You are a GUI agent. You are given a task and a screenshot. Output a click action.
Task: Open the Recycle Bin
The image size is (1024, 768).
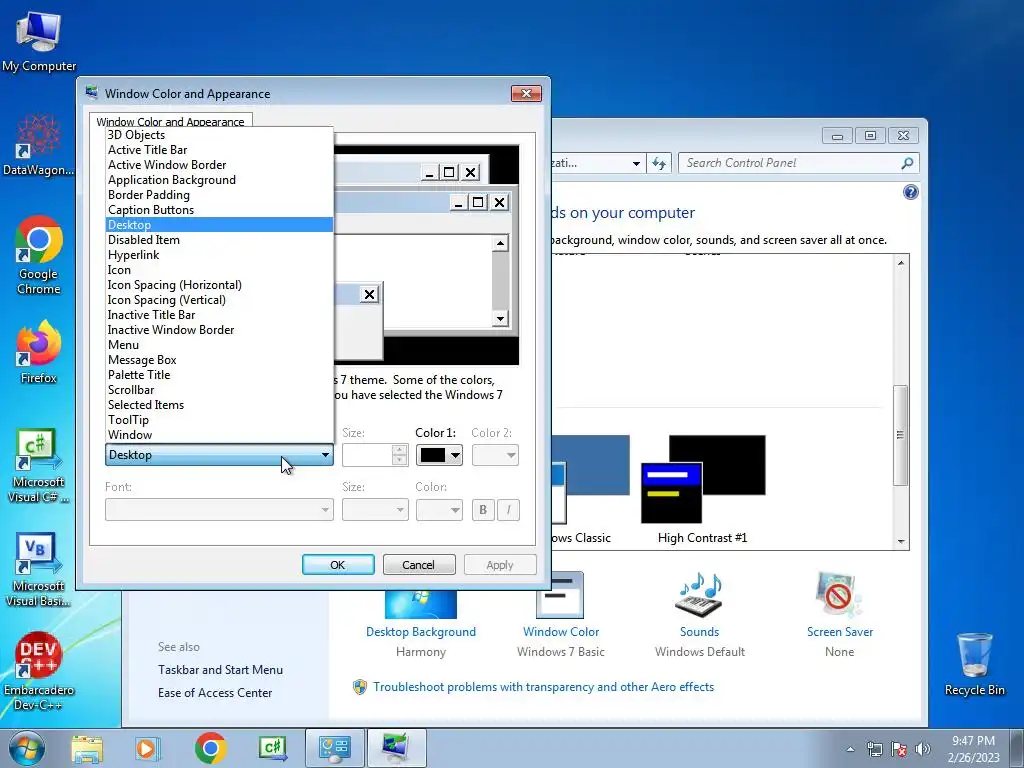974,664
